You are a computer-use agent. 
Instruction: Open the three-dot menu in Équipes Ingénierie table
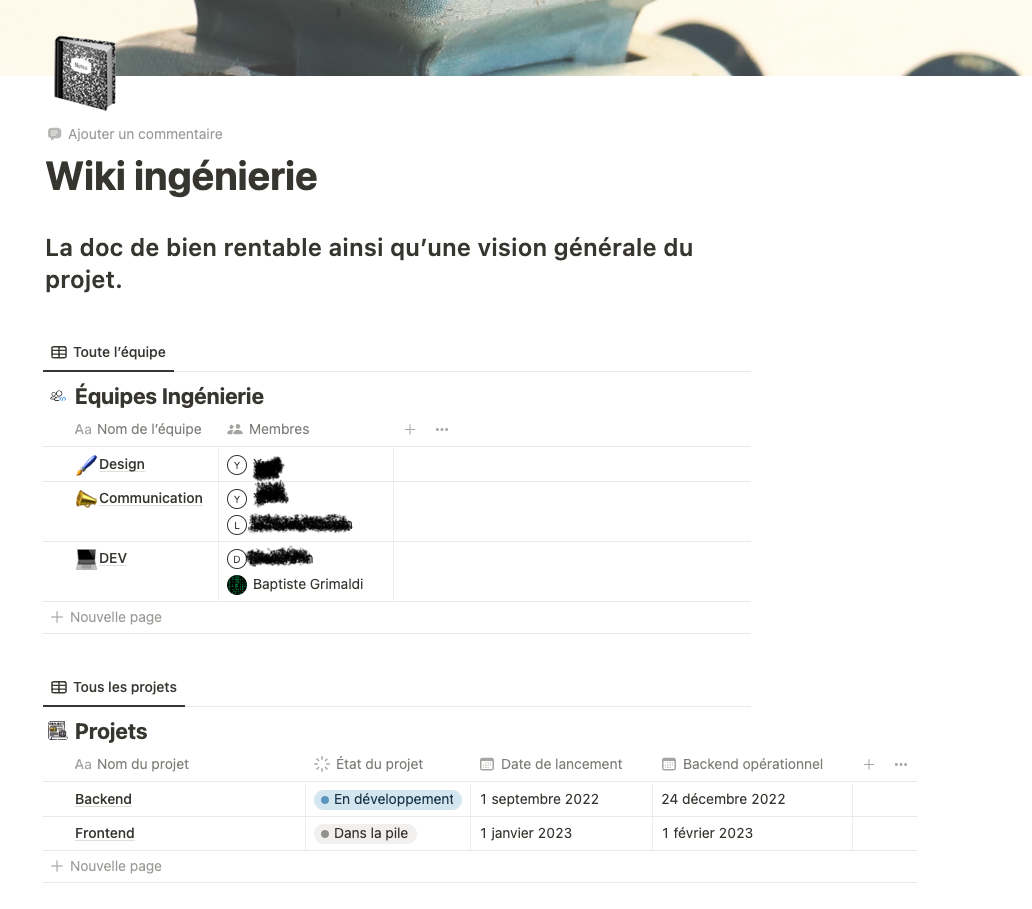tap(442, 429)
